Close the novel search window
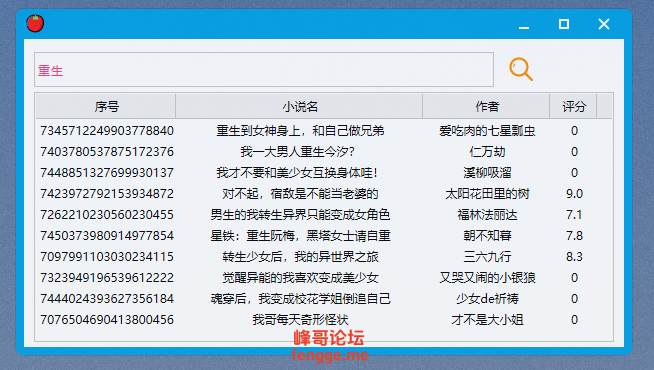 point(604,24)
